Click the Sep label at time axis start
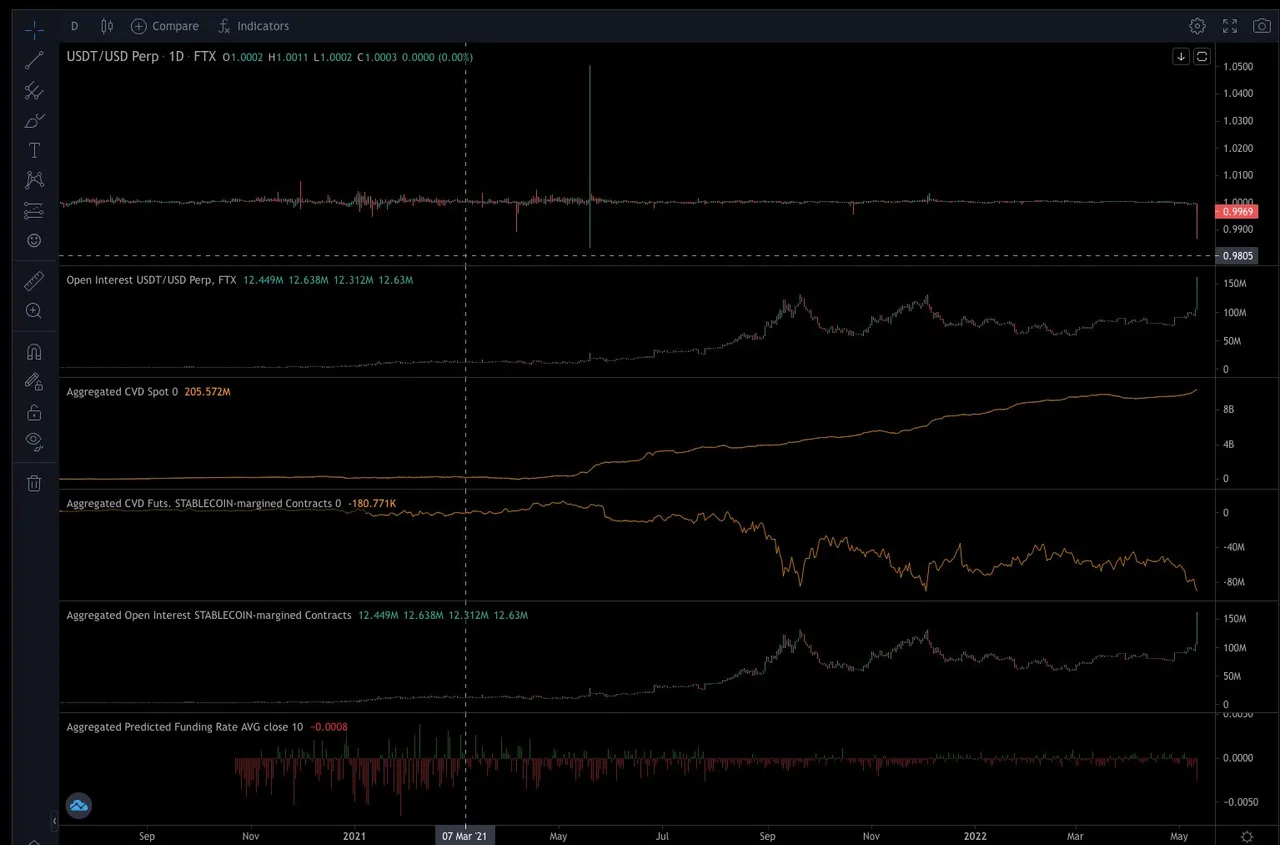The image size is (1280, 845). [x=146, y=836]
